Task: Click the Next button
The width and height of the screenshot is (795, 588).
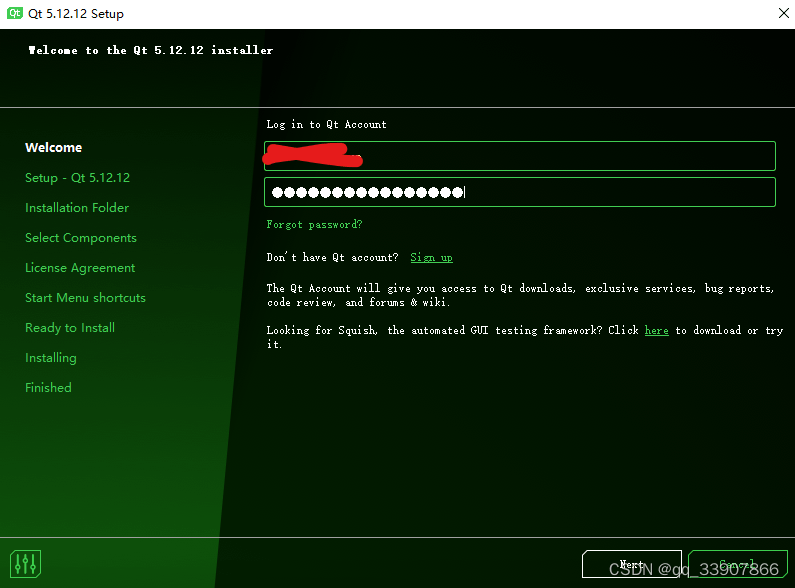Action: coord(632,564)
